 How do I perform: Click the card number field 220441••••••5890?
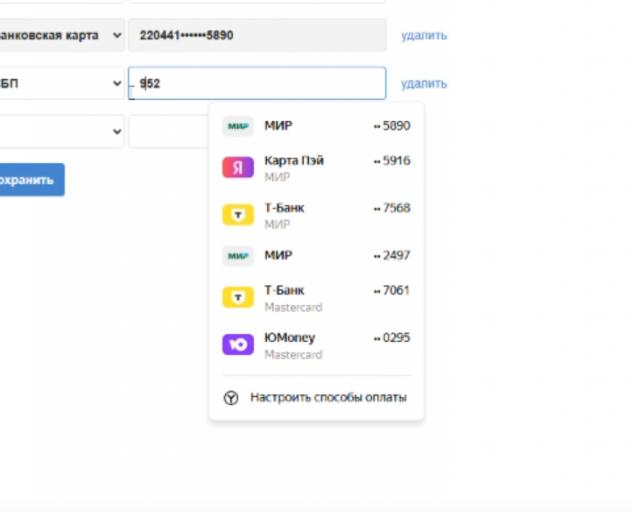click(x=257, y=35)
